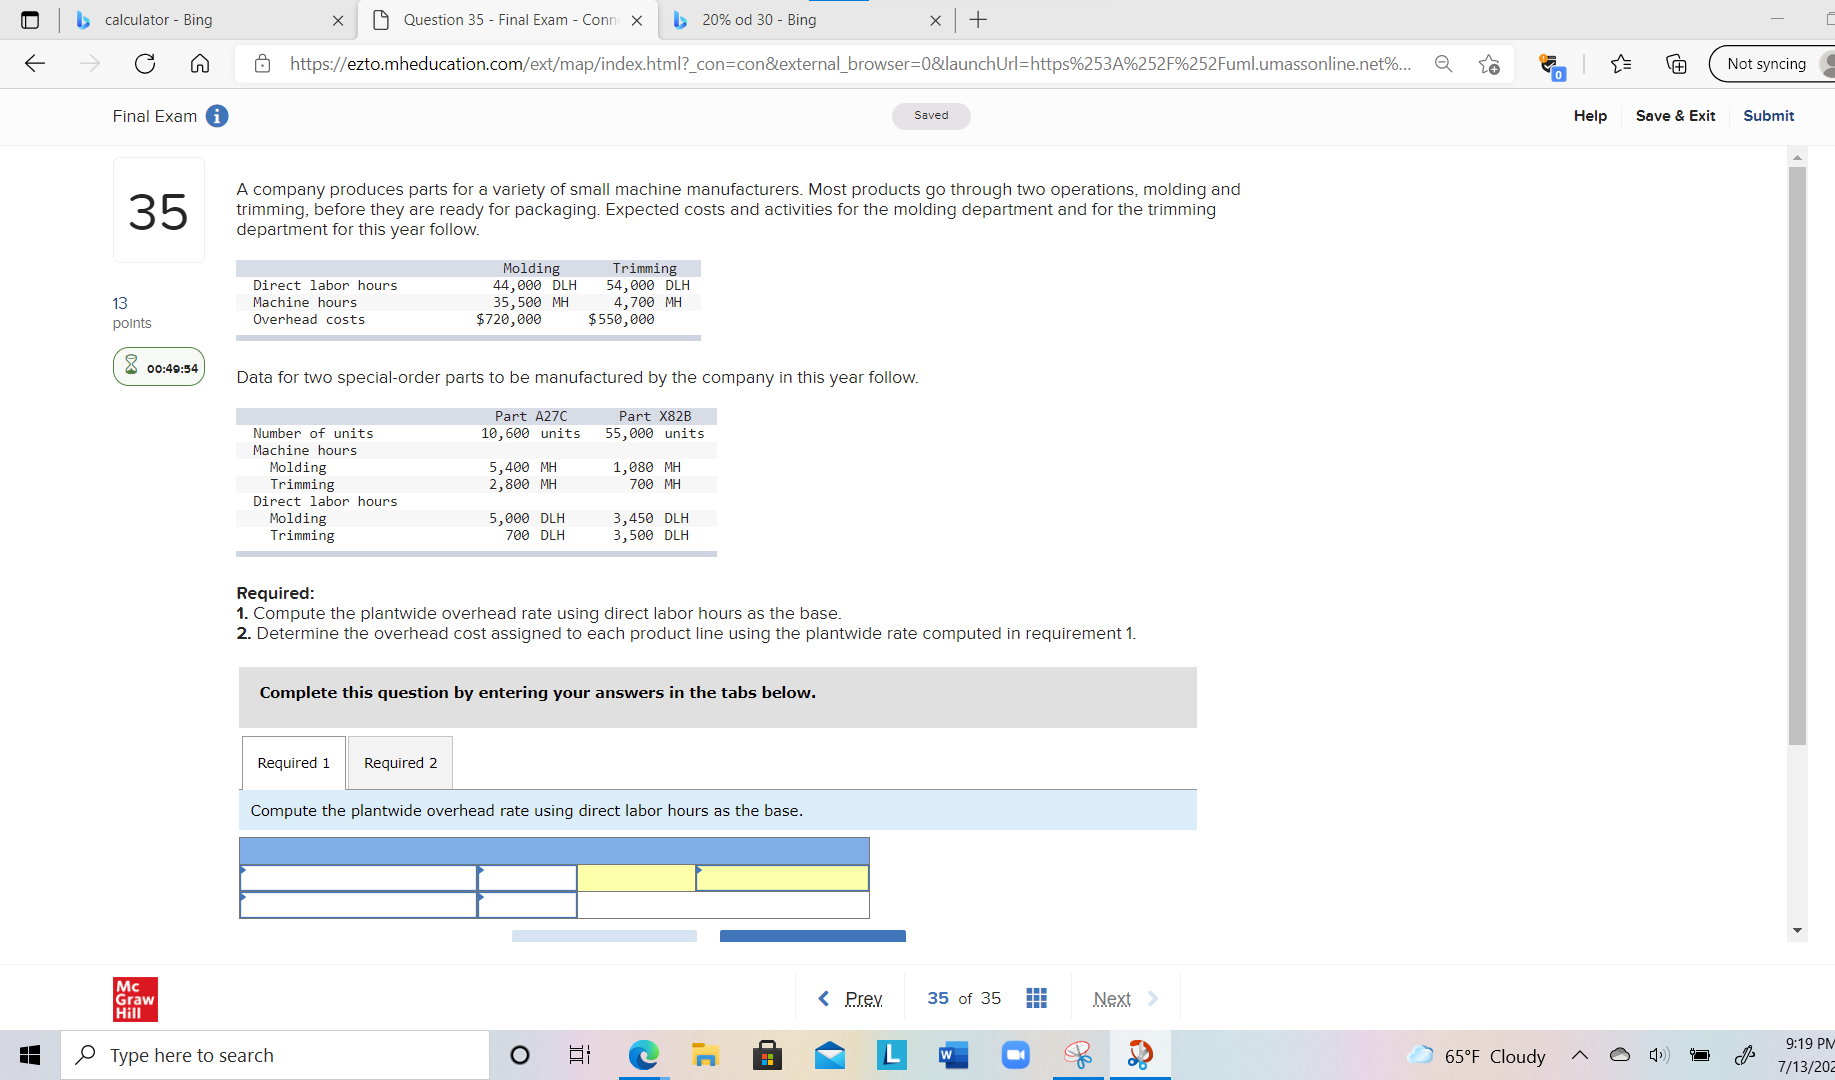This screenshot has width=1835, height=1080.
Task: Switch to the Required 2 tab
Action: coord(399,762)
